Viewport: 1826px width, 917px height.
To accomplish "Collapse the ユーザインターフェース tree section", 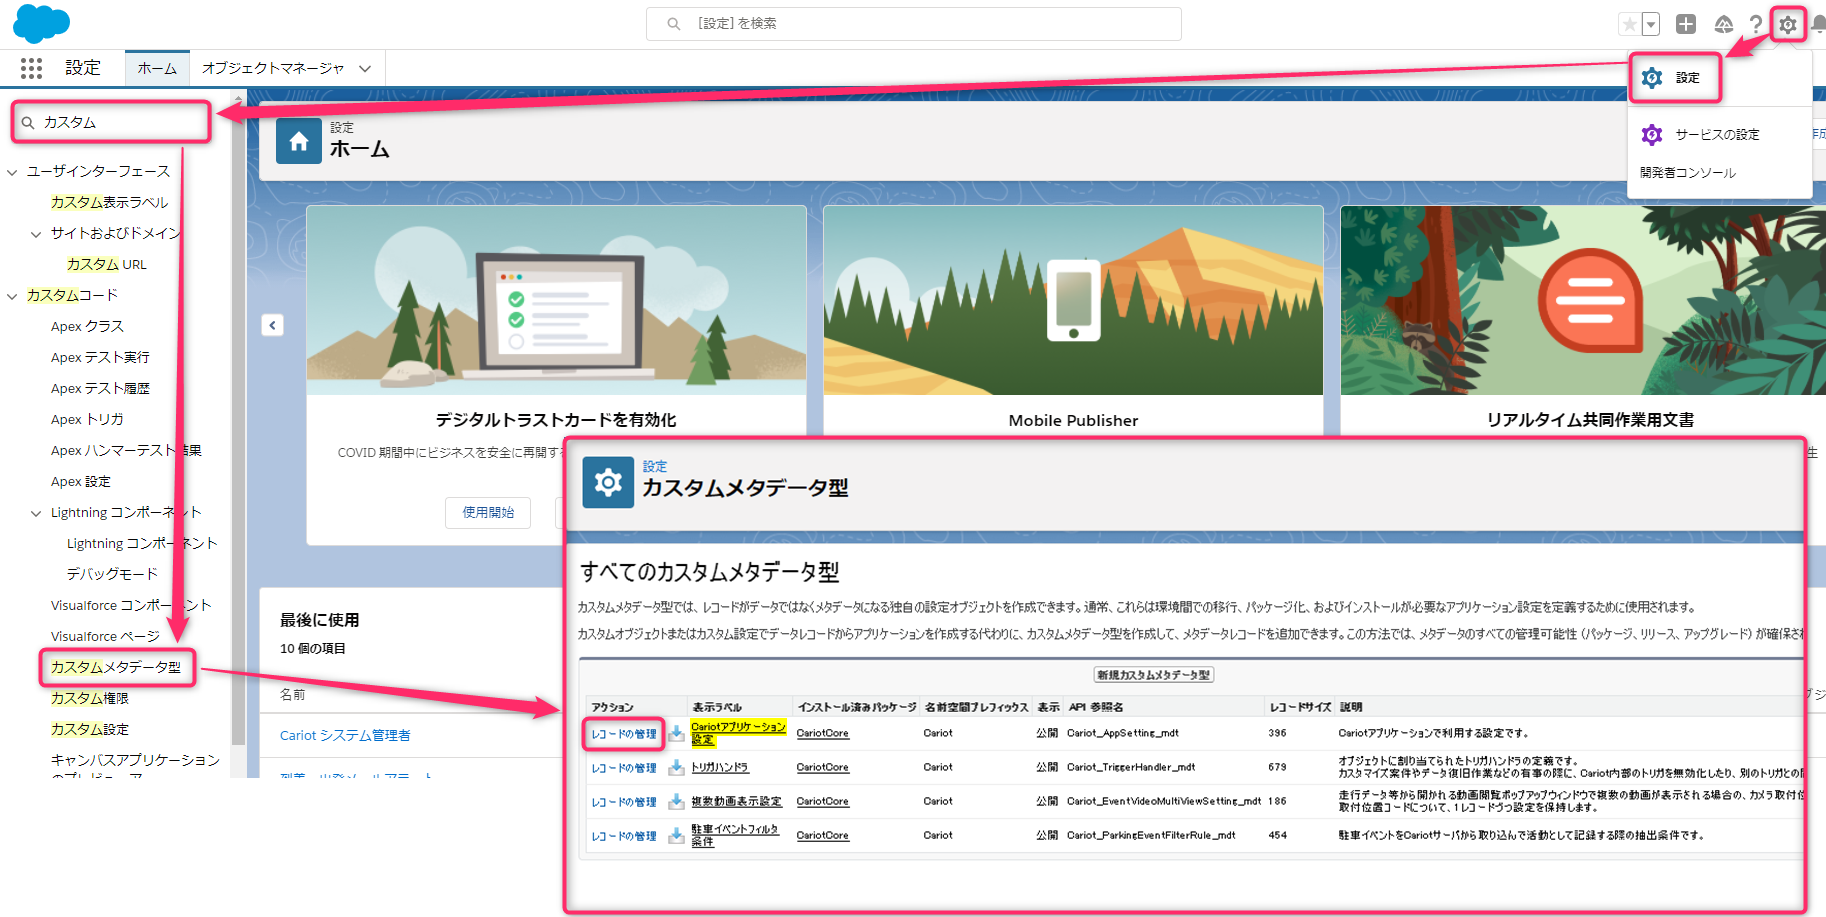I will coord(12,172).
